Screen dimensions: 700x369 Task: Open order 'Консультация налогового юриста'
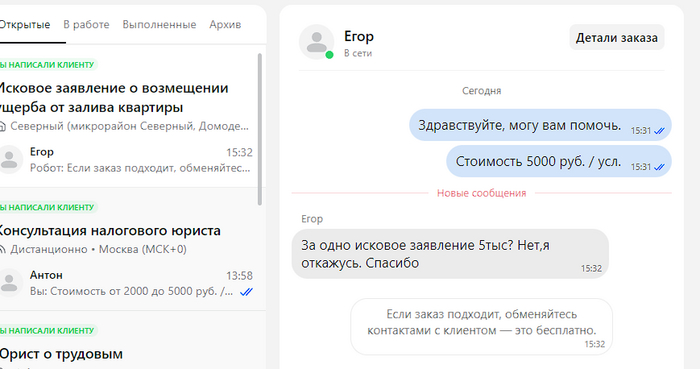[x=110, y=231]
